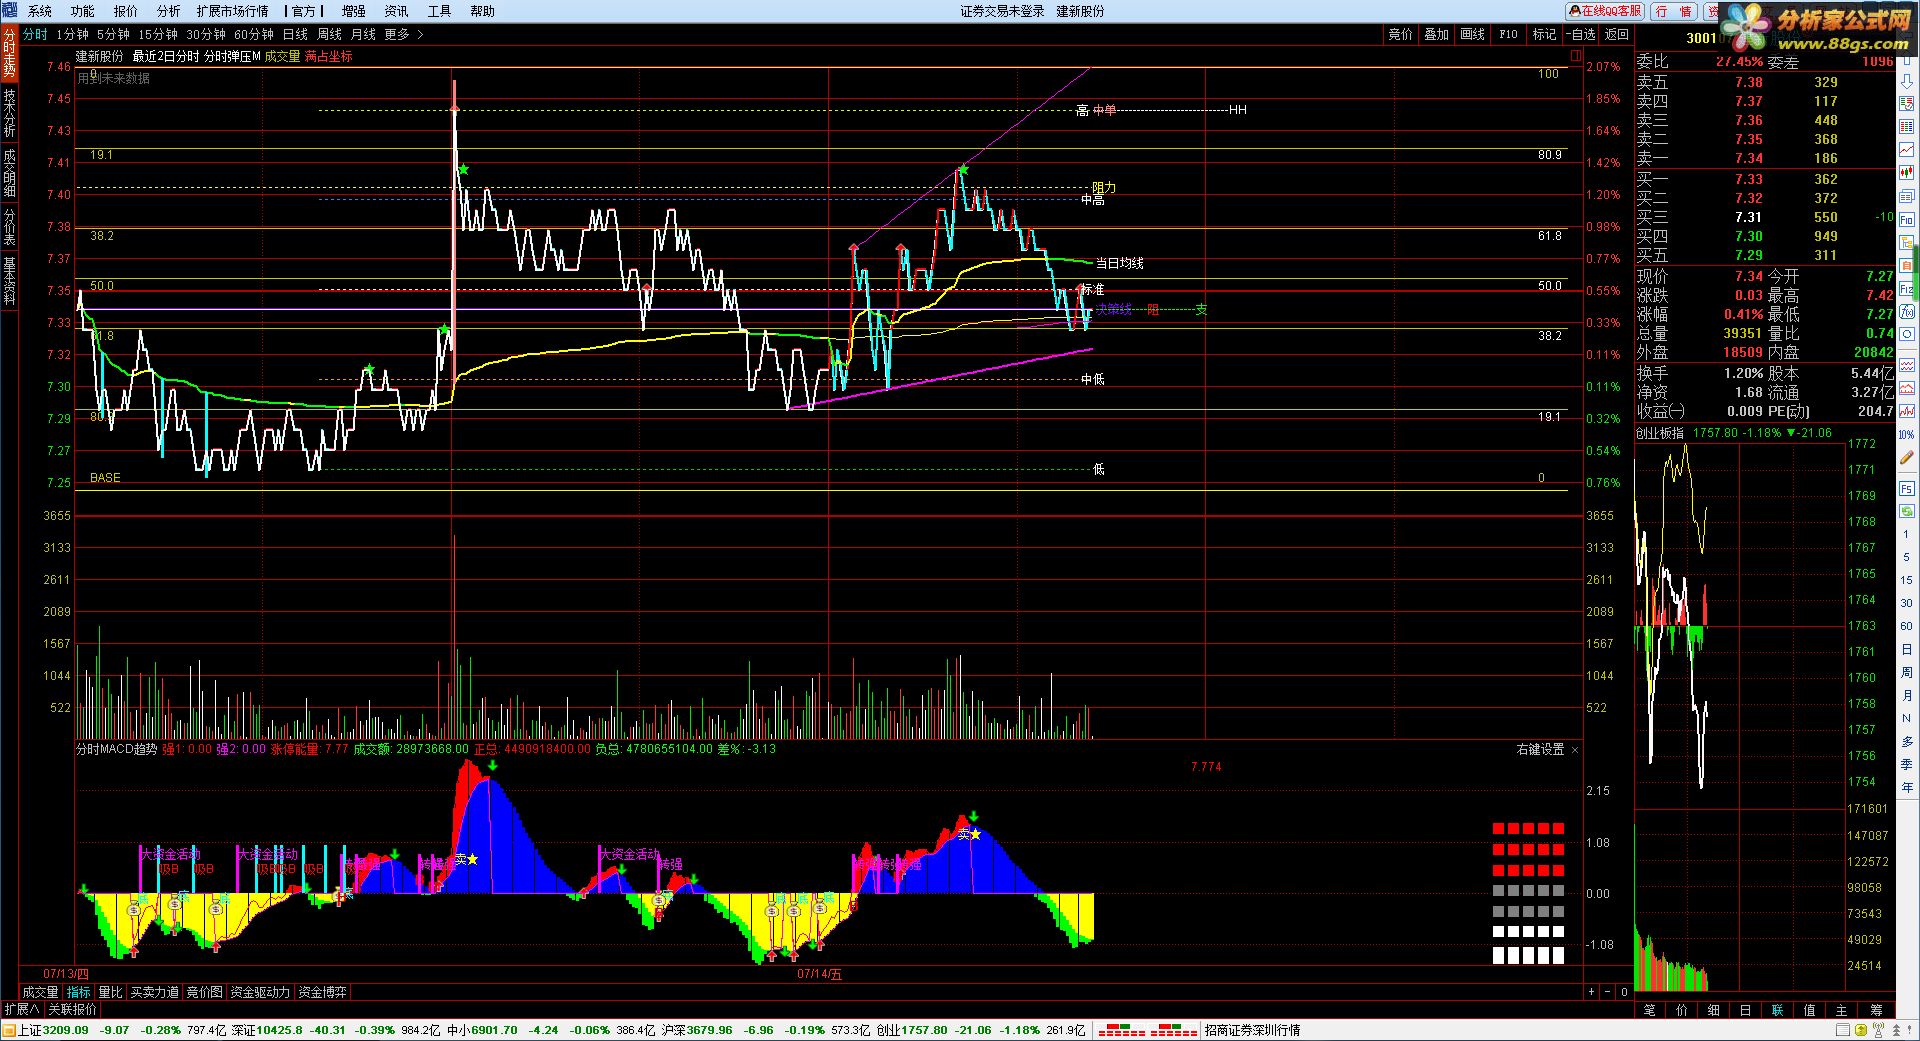Click the plus zoom button near bottom right
This screenshot has width=1920, height=1041.
1591,992
